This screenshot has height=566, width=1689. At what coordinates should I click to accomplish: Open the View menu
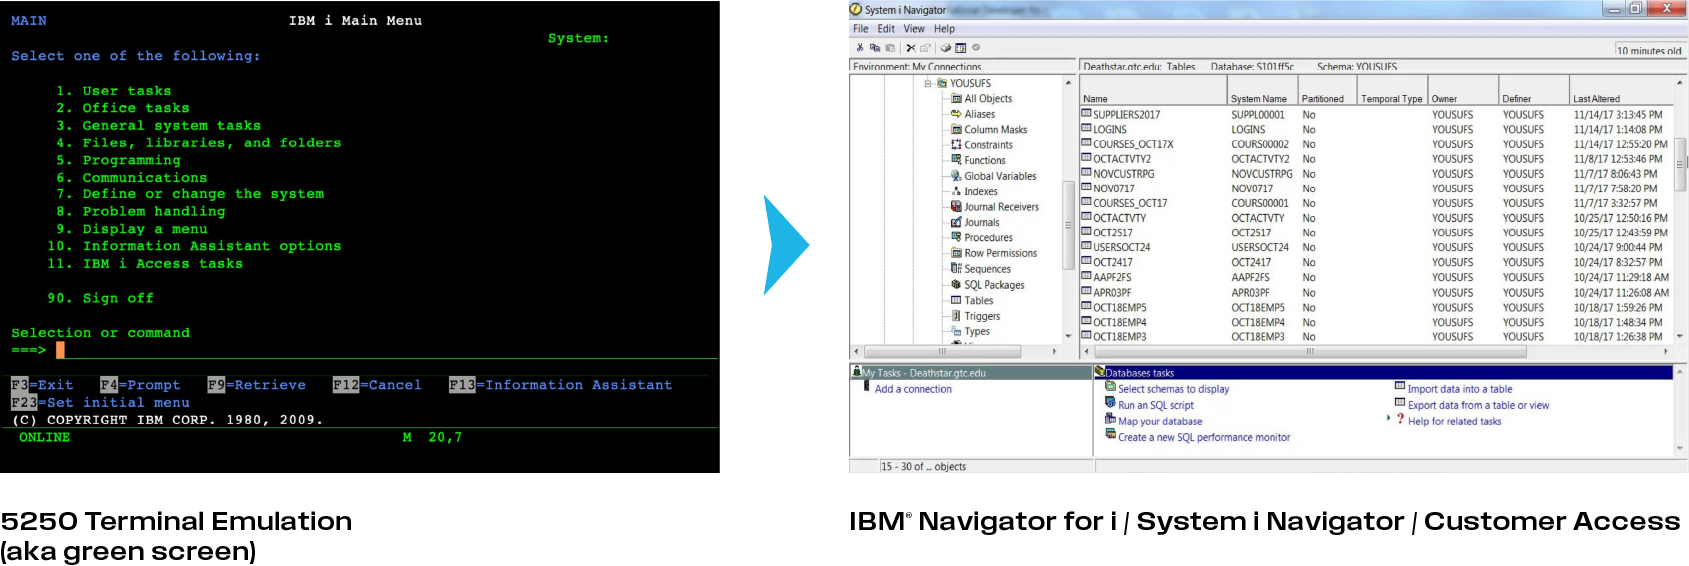[x=914, y=29]
